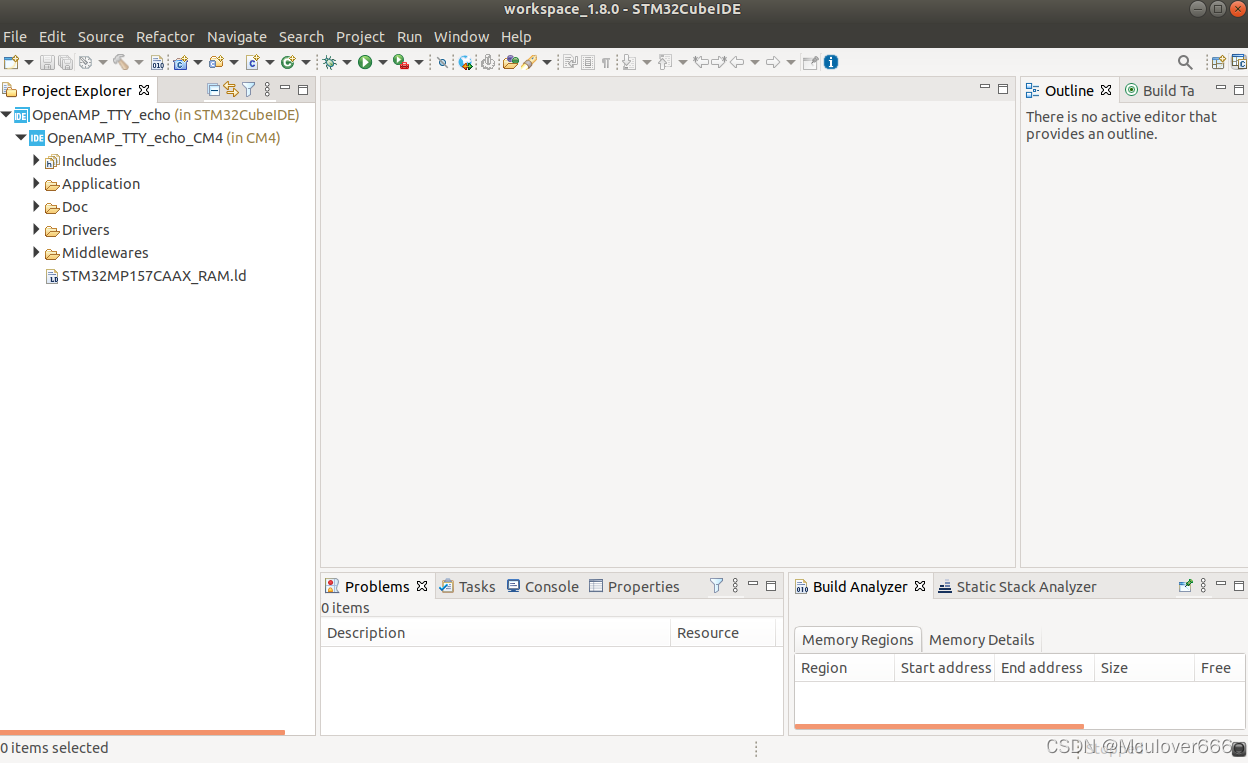Collapse all in Project Explorer
This screenshot has width=1248, height=763.
point(213,89)
